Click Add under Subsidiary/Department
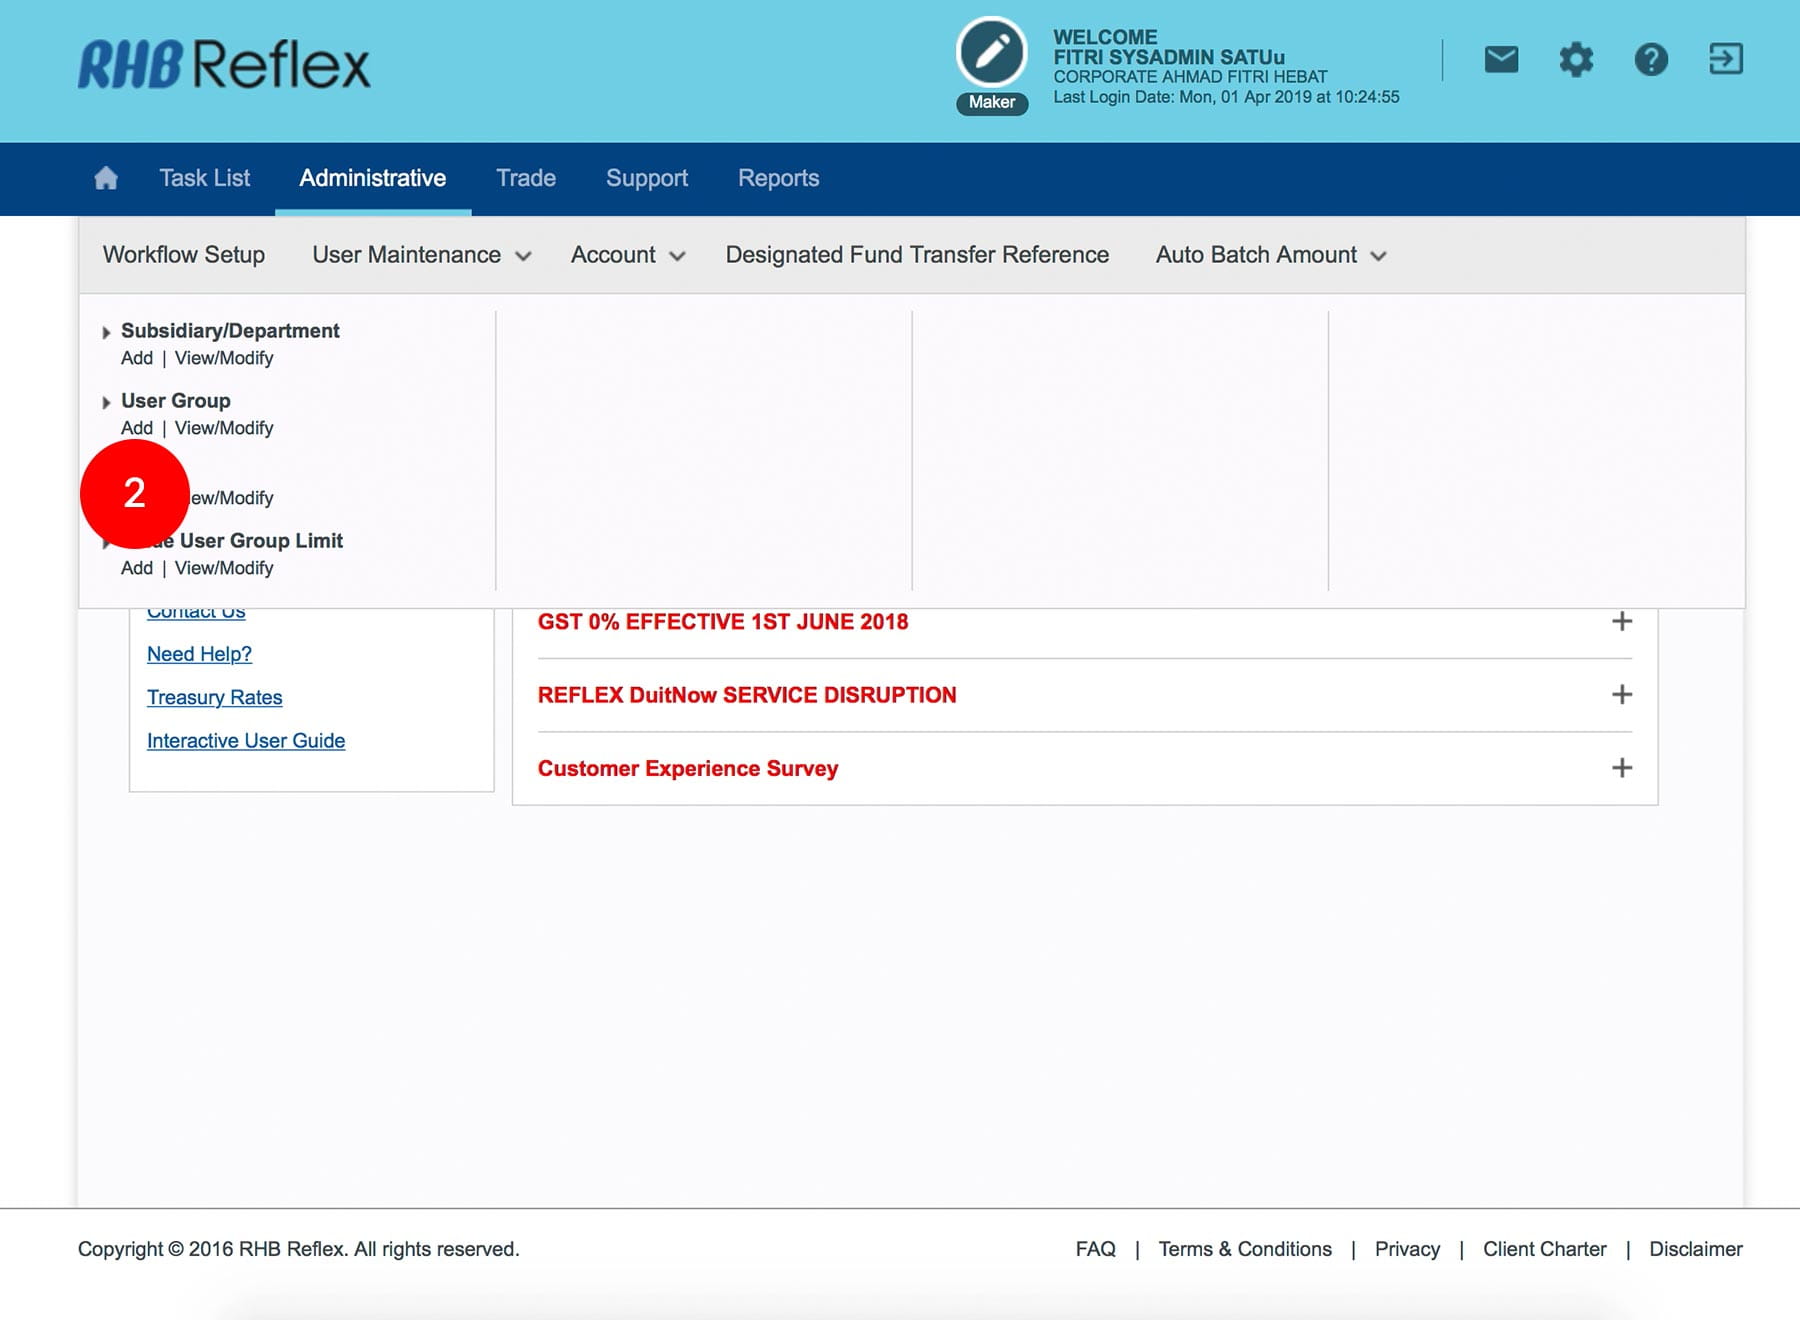The width and height of the screenshot is (1800, 1320). [137, 358]
